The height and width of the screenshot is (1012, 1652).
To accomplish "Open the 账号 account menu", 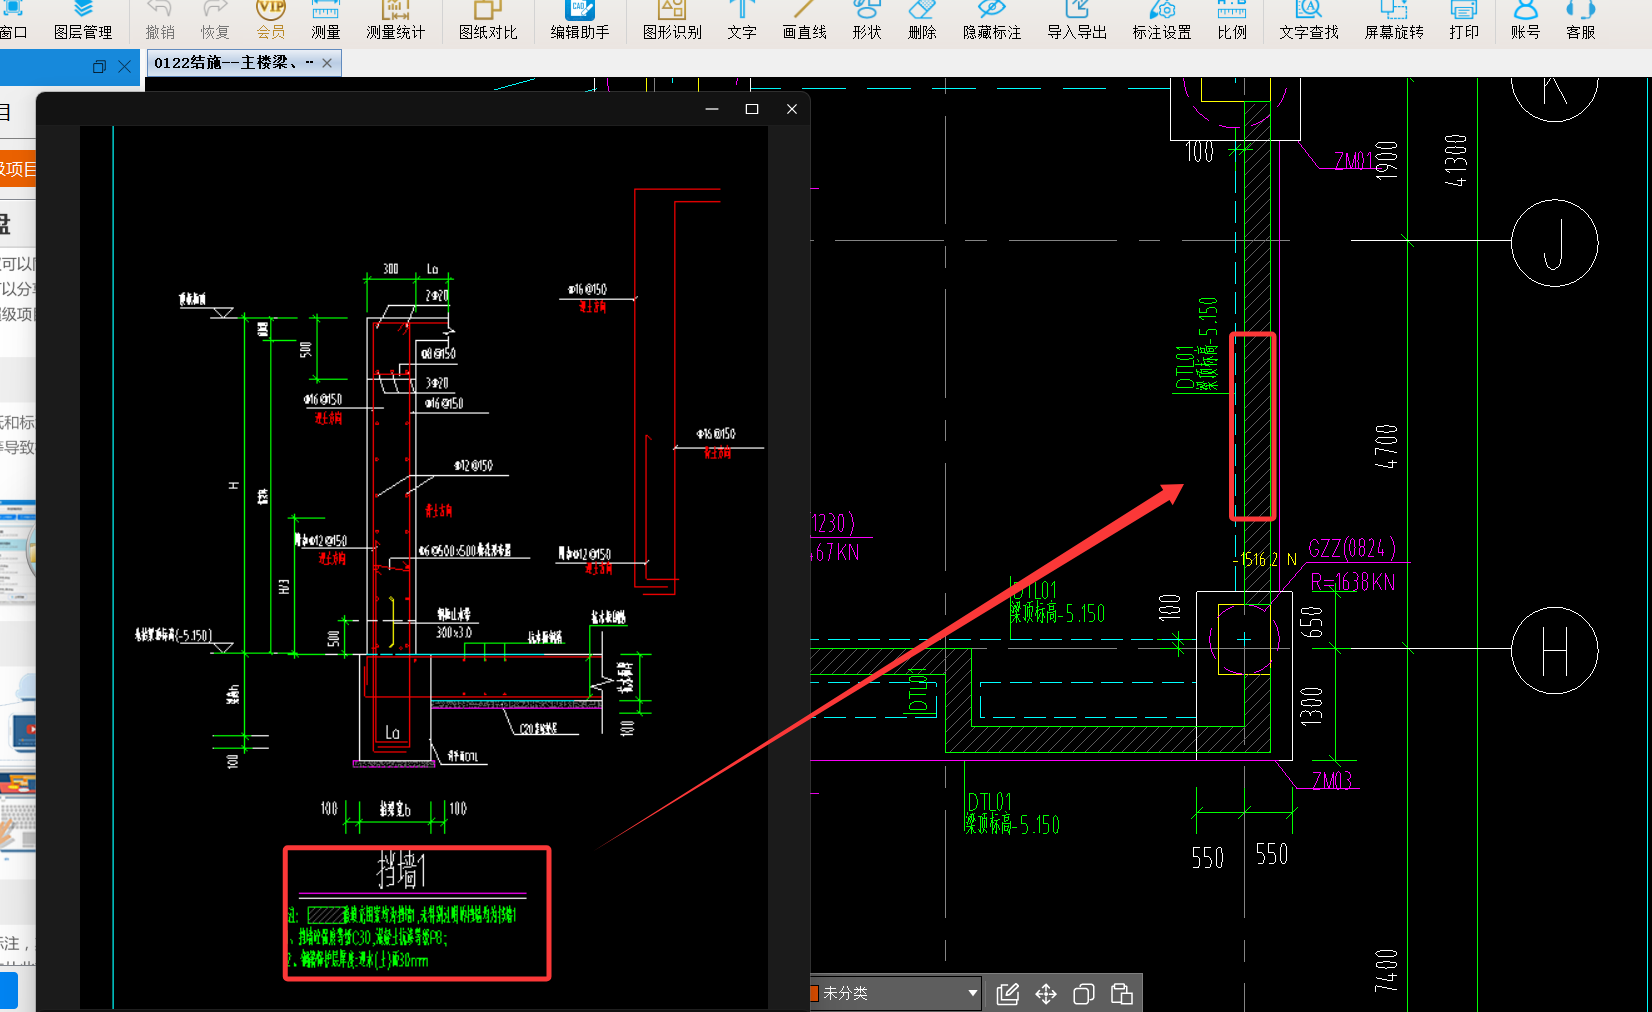I will [x=1525, y=20].
